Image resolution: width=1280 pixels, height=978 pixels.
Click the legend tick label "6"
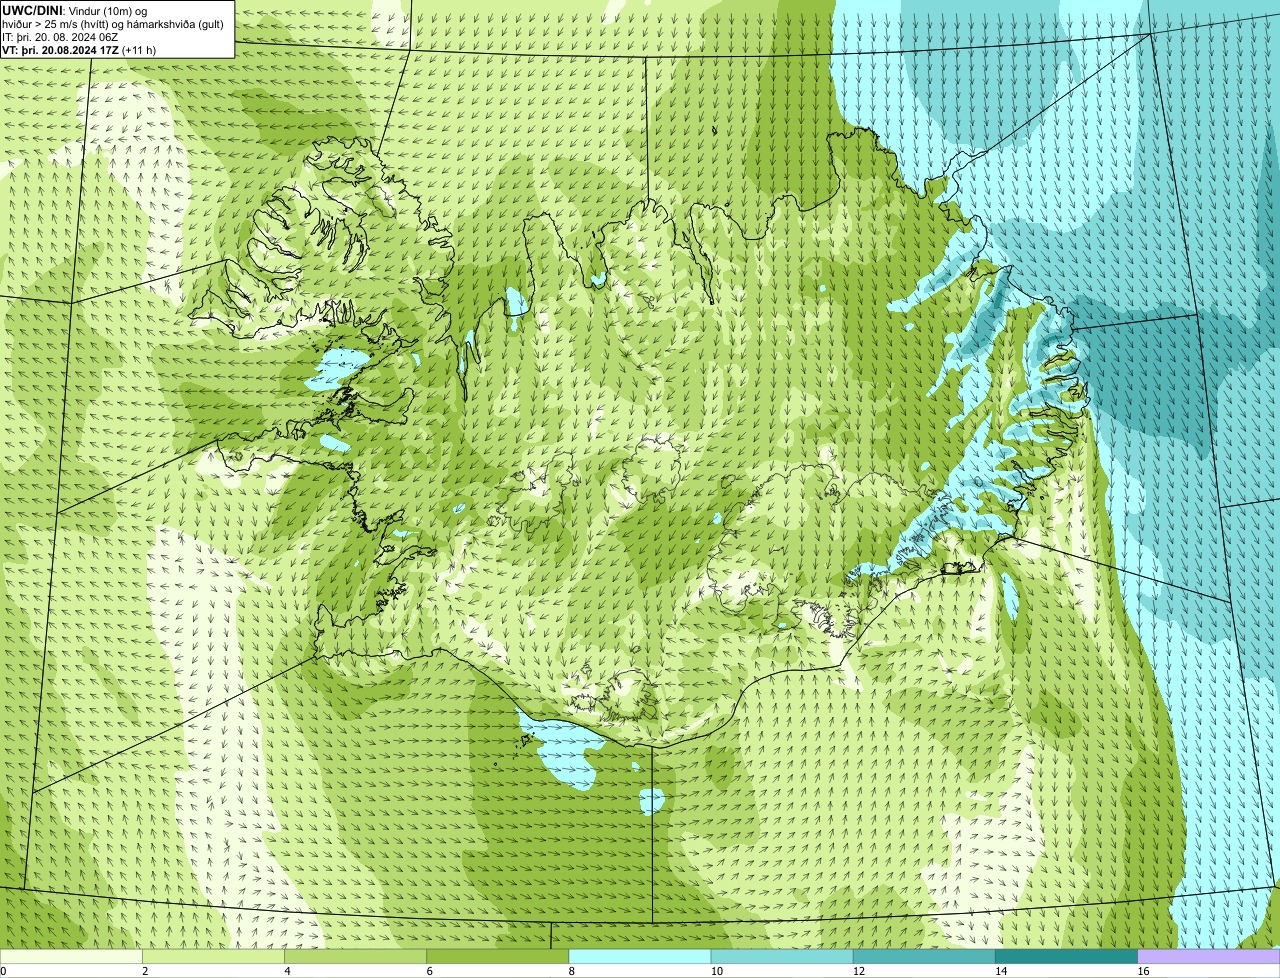click(429, 971)
